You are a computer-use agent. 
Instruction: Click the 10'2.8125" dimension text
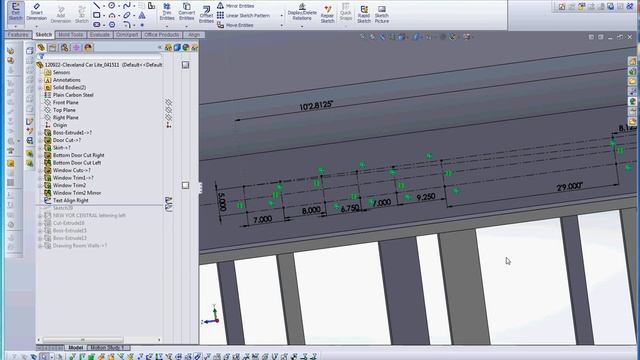point(316,105)
